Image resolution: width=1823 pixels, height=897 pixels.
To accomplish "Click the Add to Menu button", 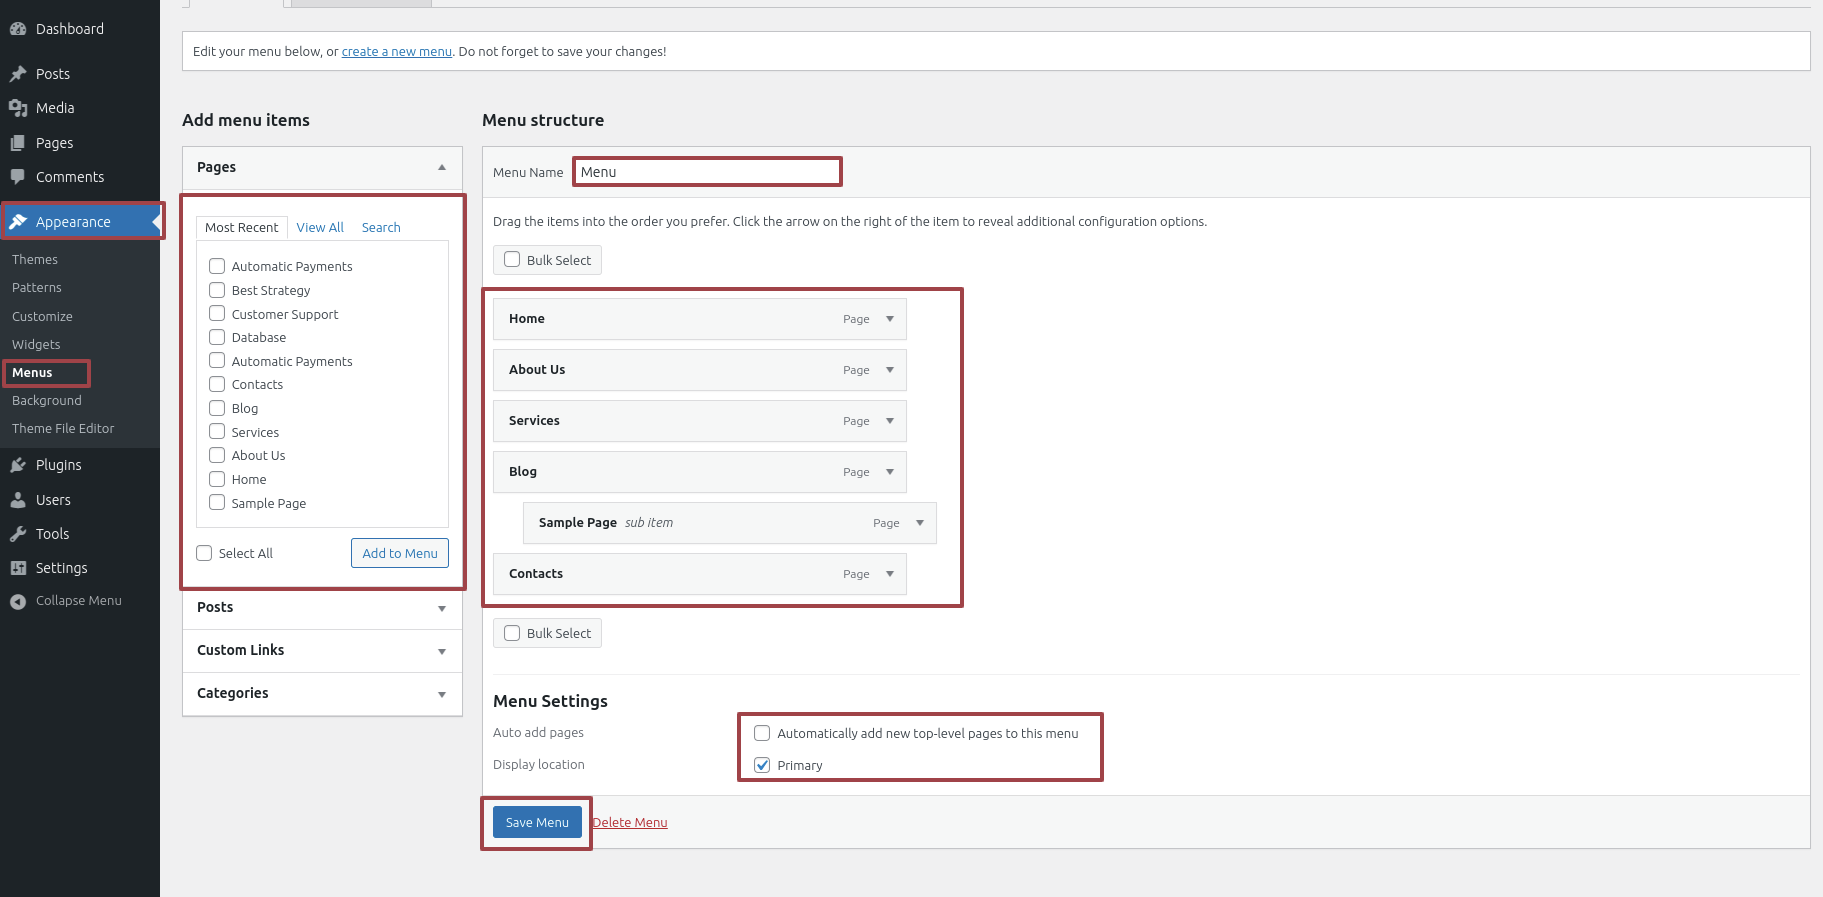I will click(400, 553).
